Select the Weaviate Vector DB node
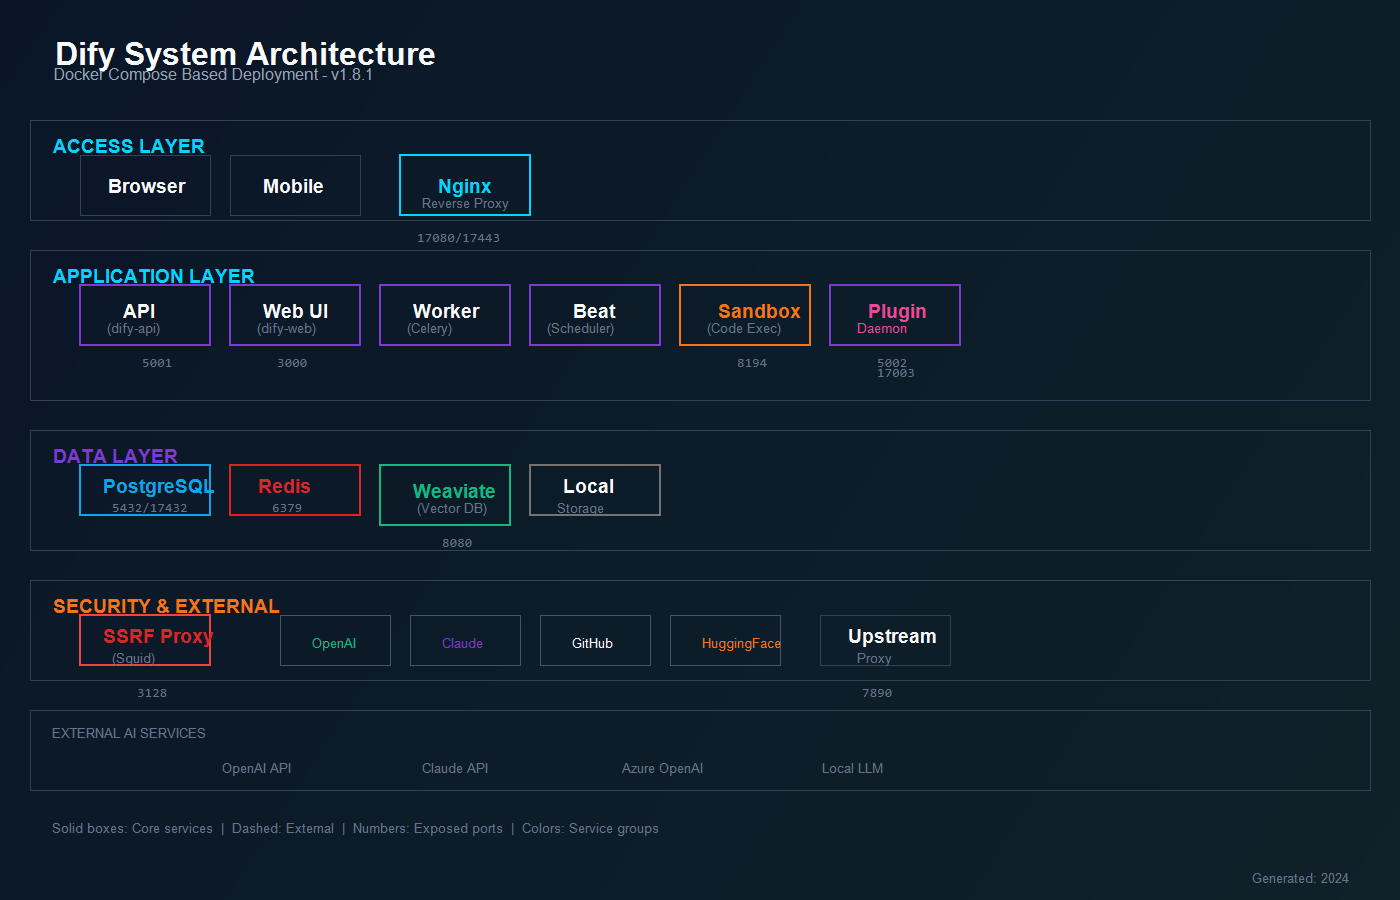 tap(444, 494)
